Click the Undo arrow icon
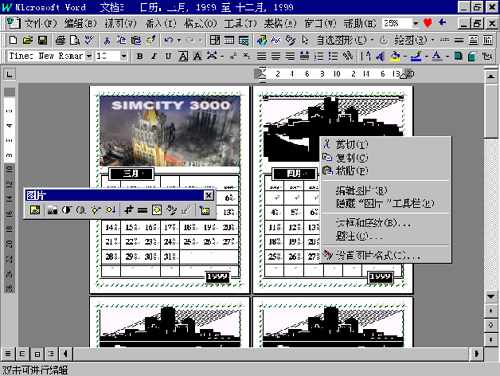Screen dimensions: 500x376 169,40
